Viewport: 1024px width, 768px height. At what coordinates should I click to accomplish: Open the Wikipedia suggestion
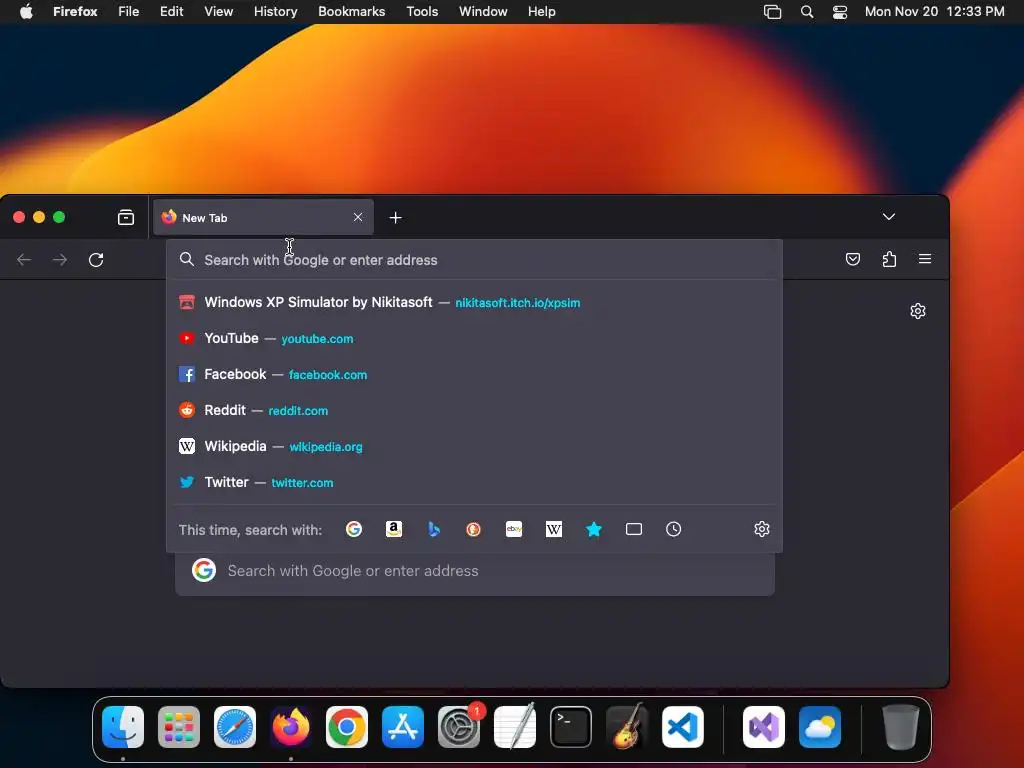point(475,446)
